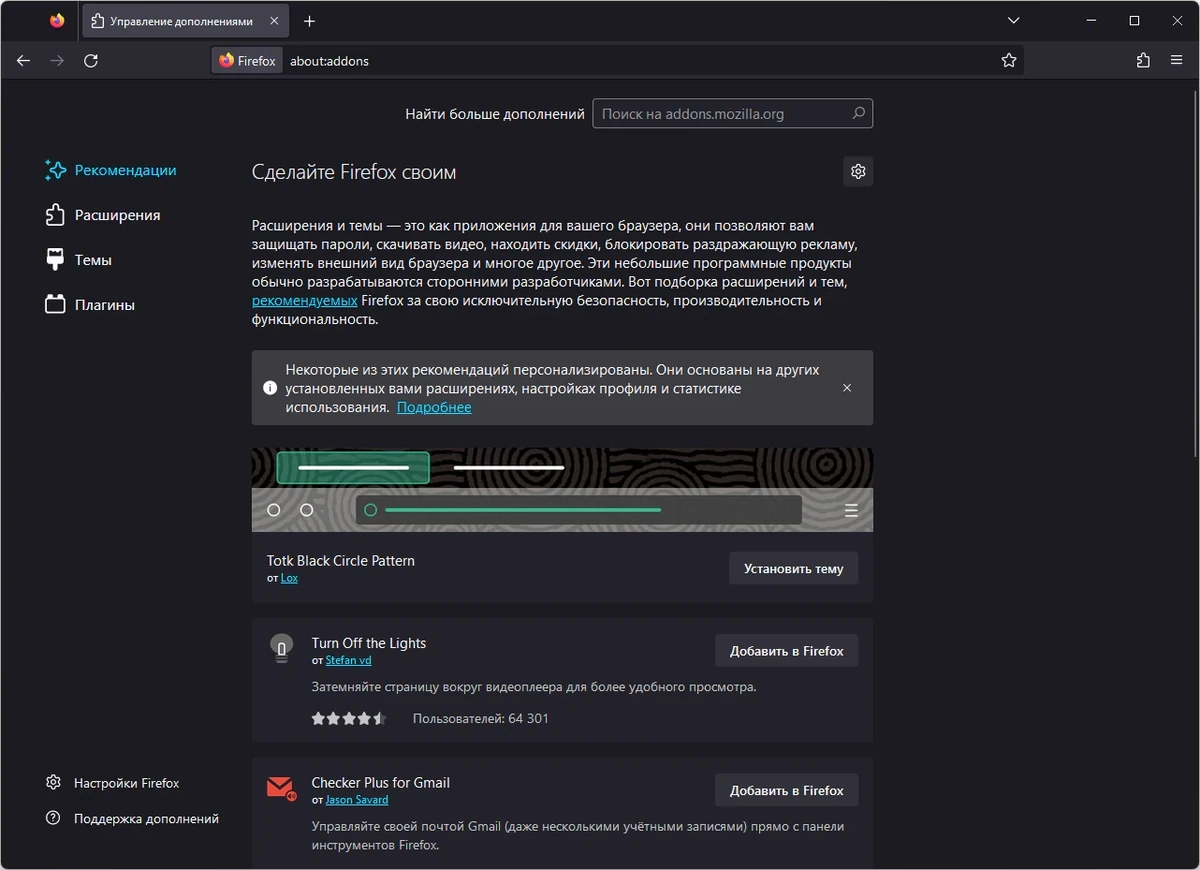This screenshot has height=870, width=1200.
Task: Open Поддержка дополнений in sidebar
Action: [x=132, y=818]
